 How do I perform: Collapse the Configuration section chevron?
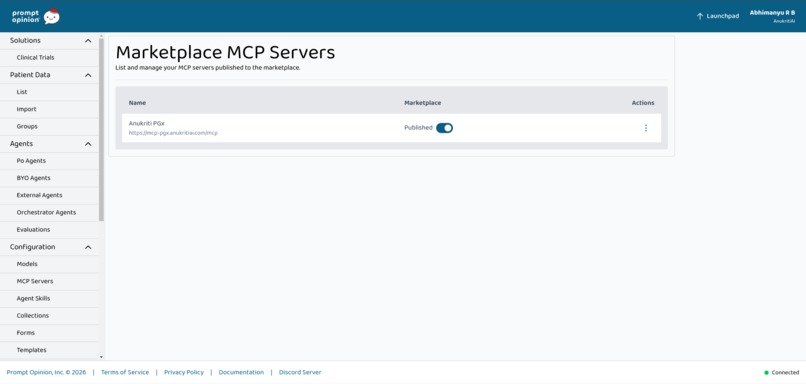pyautogui.click(x=88, y=247)
